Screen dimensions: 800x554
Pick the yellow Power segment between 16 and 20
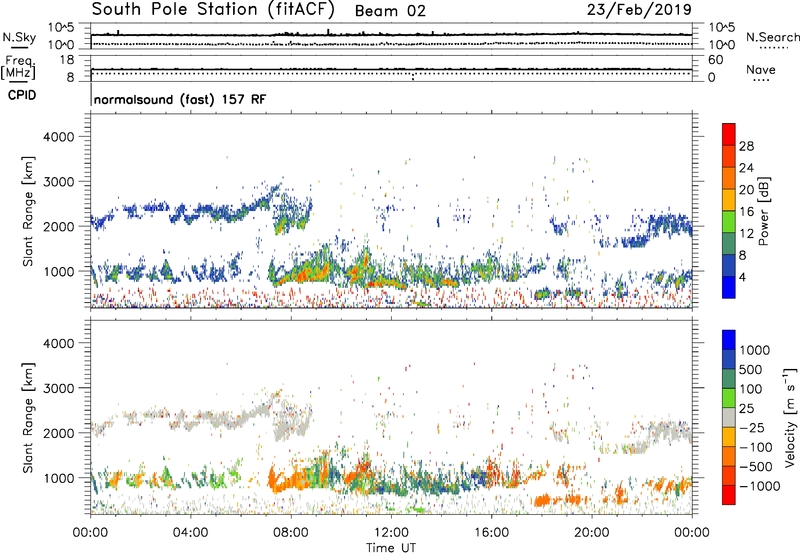(729, 199)
